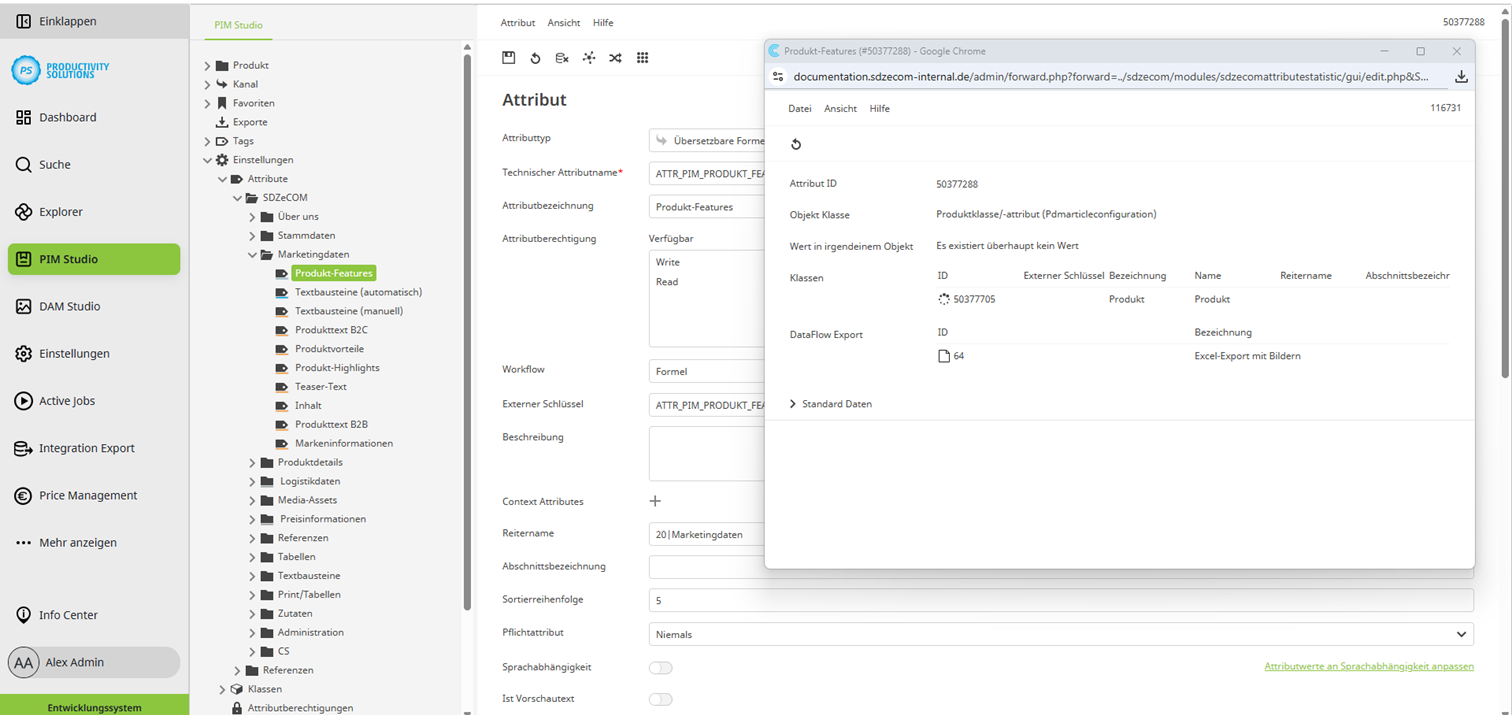
Task: Click the Save attribute disk icon
Action: pyautogui.click(x=509, y=58)
